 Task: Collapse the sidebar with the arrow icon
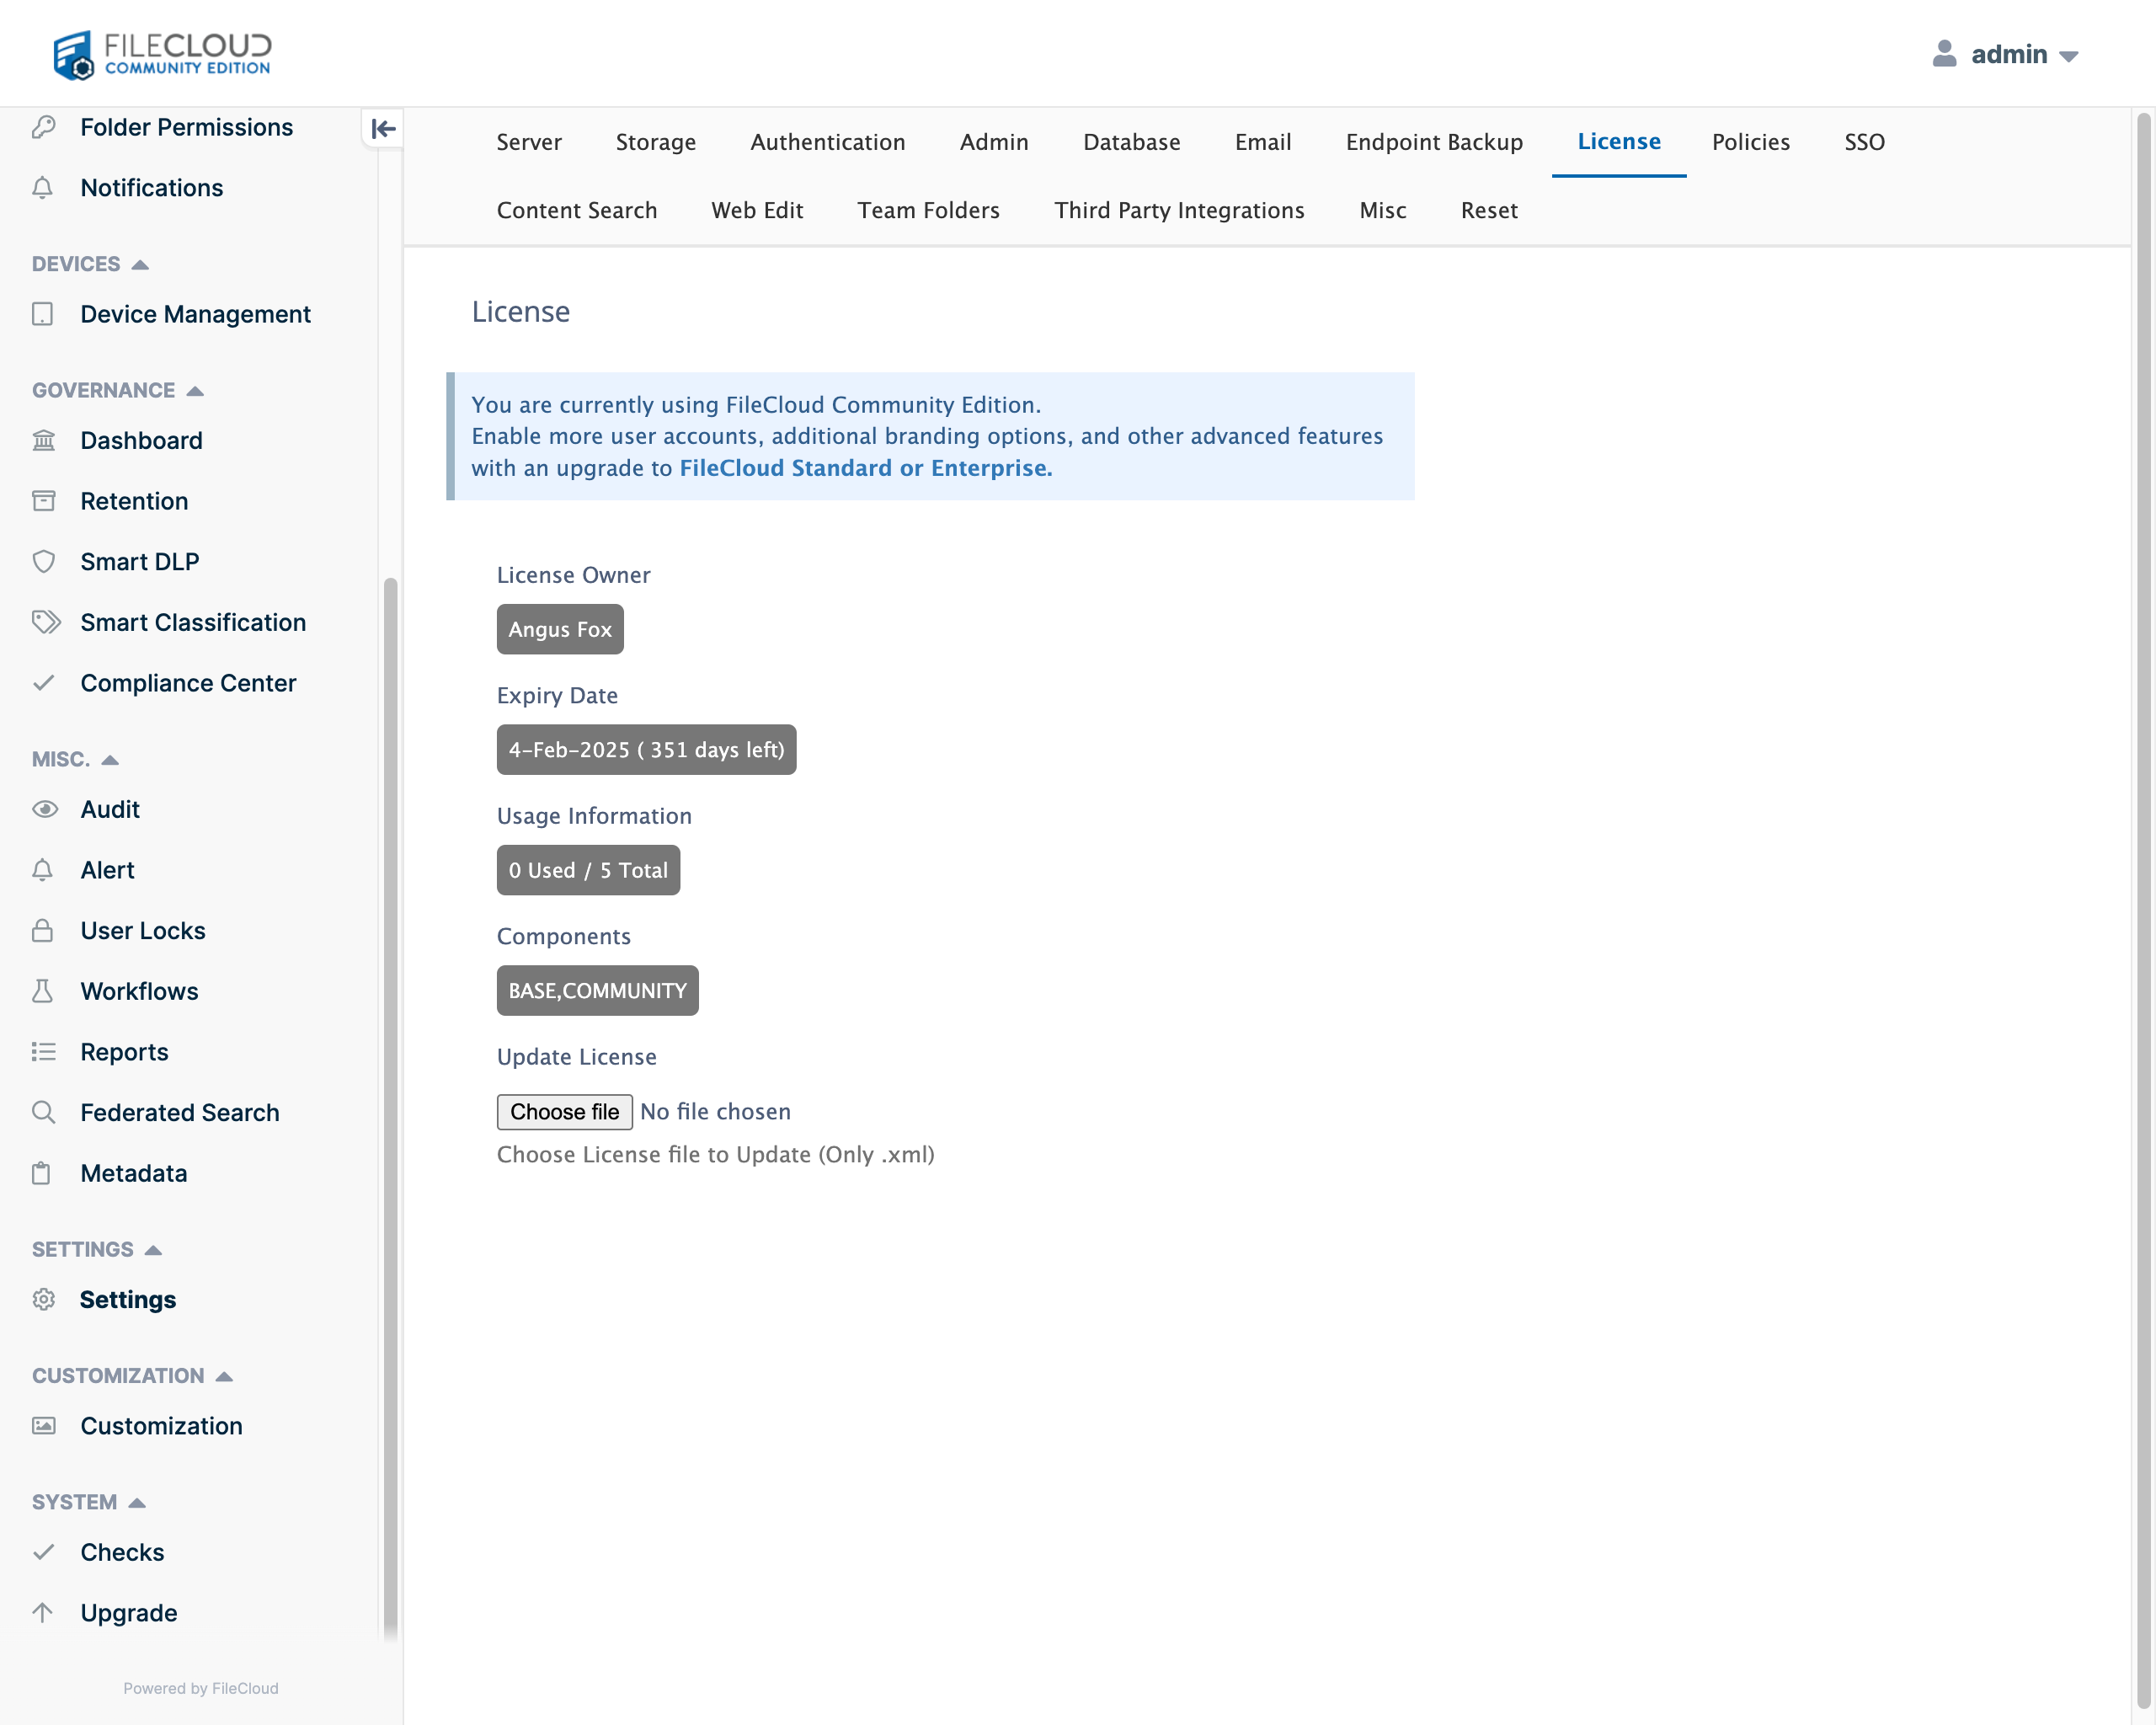pos(382,128)
